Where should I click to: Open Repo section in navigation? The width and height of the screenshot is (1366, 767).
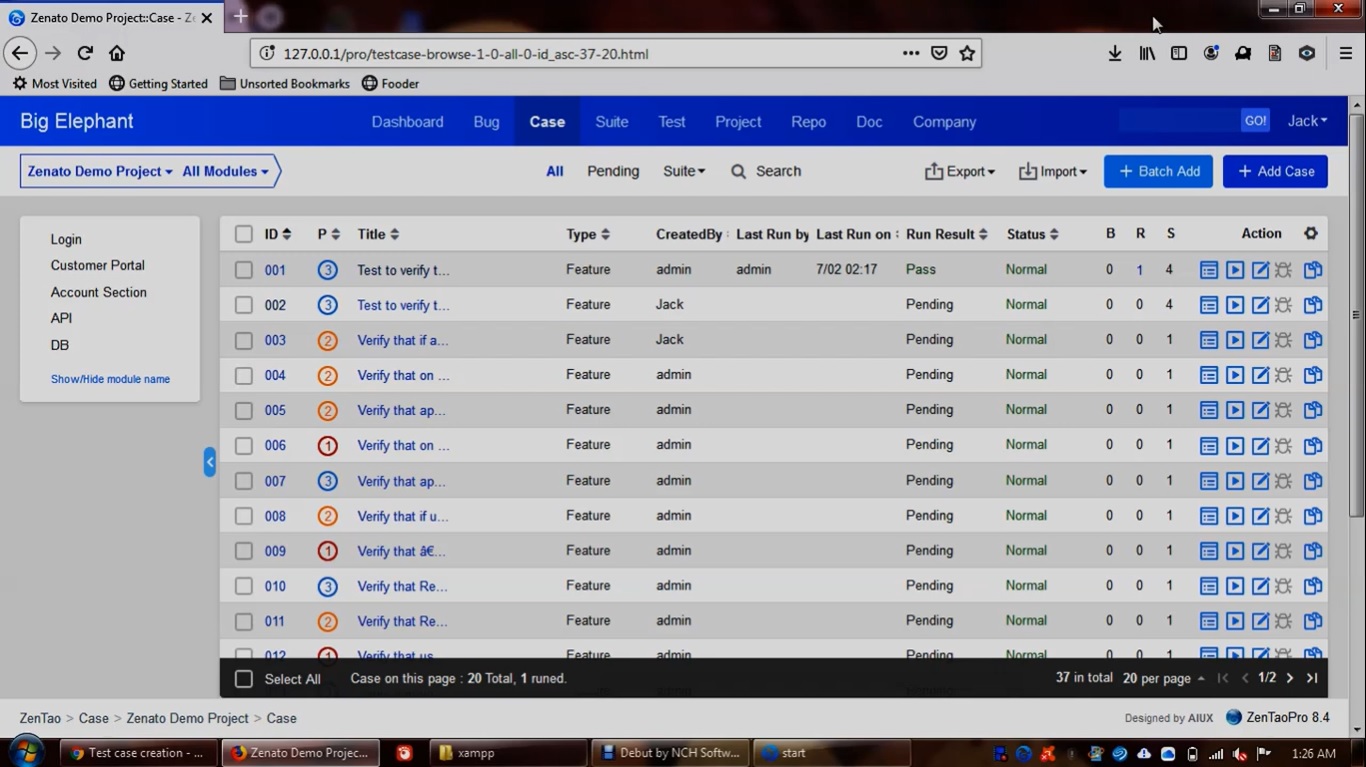pyautogui.click(x=808, y=121)
